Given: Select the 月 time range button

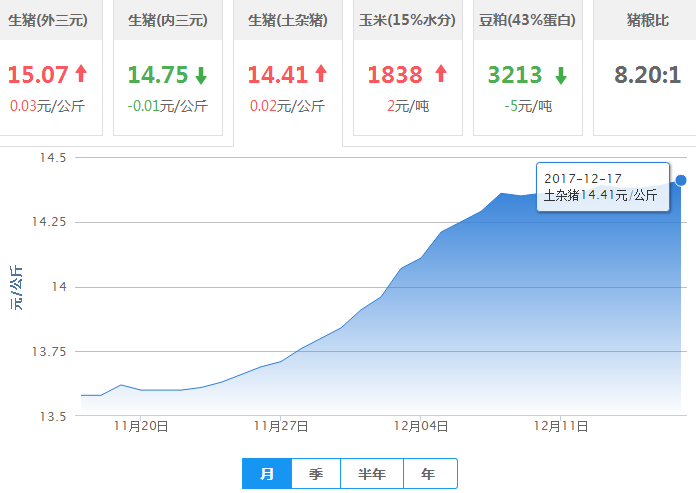Looking at the screenshot, I should [x=267, y=474].
